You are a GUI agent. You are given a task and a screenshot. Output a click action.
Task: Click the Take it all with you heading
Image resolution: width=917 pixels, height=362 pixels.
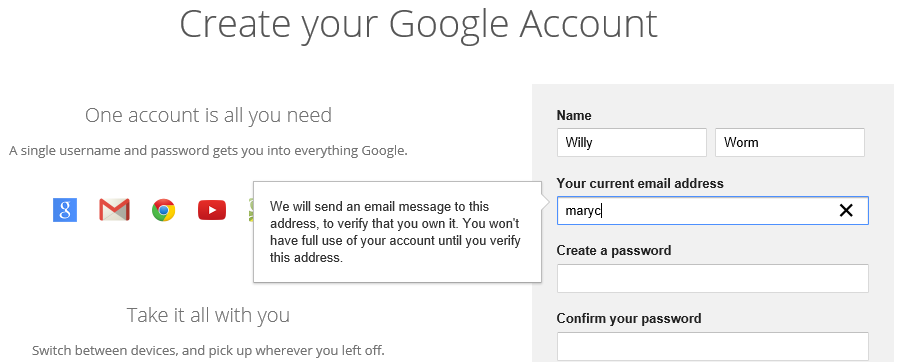pyautogui.click(x=208, y=315)
